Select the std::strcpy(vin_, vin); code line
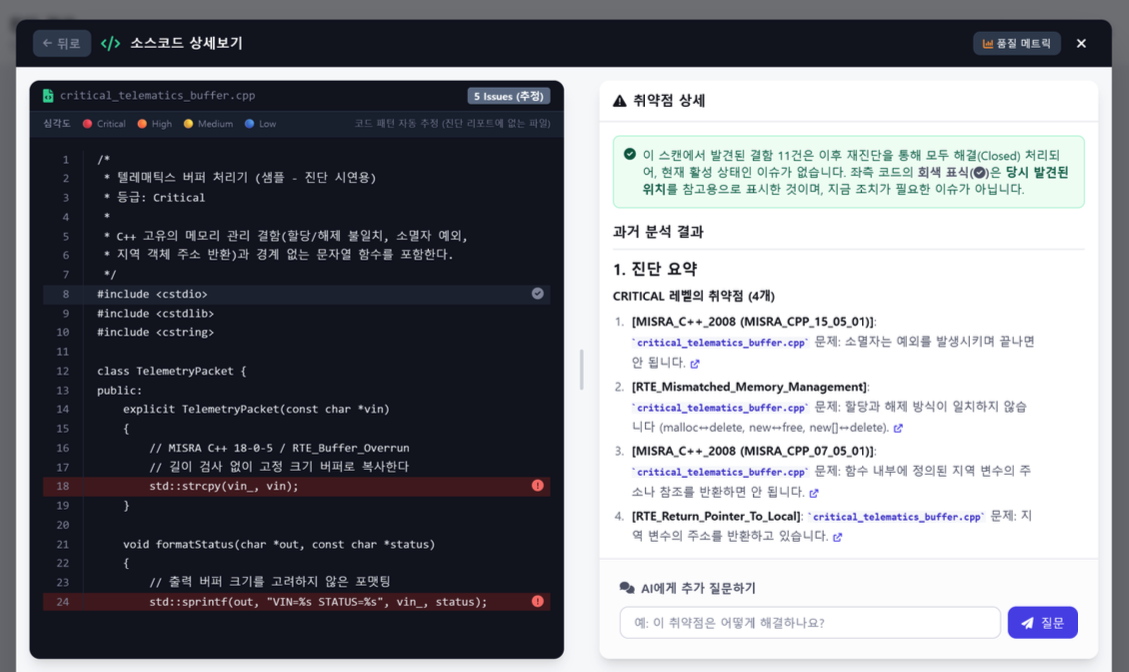Image resolution: width=1129 pixels, height=672 pixels. coord(297,486)
